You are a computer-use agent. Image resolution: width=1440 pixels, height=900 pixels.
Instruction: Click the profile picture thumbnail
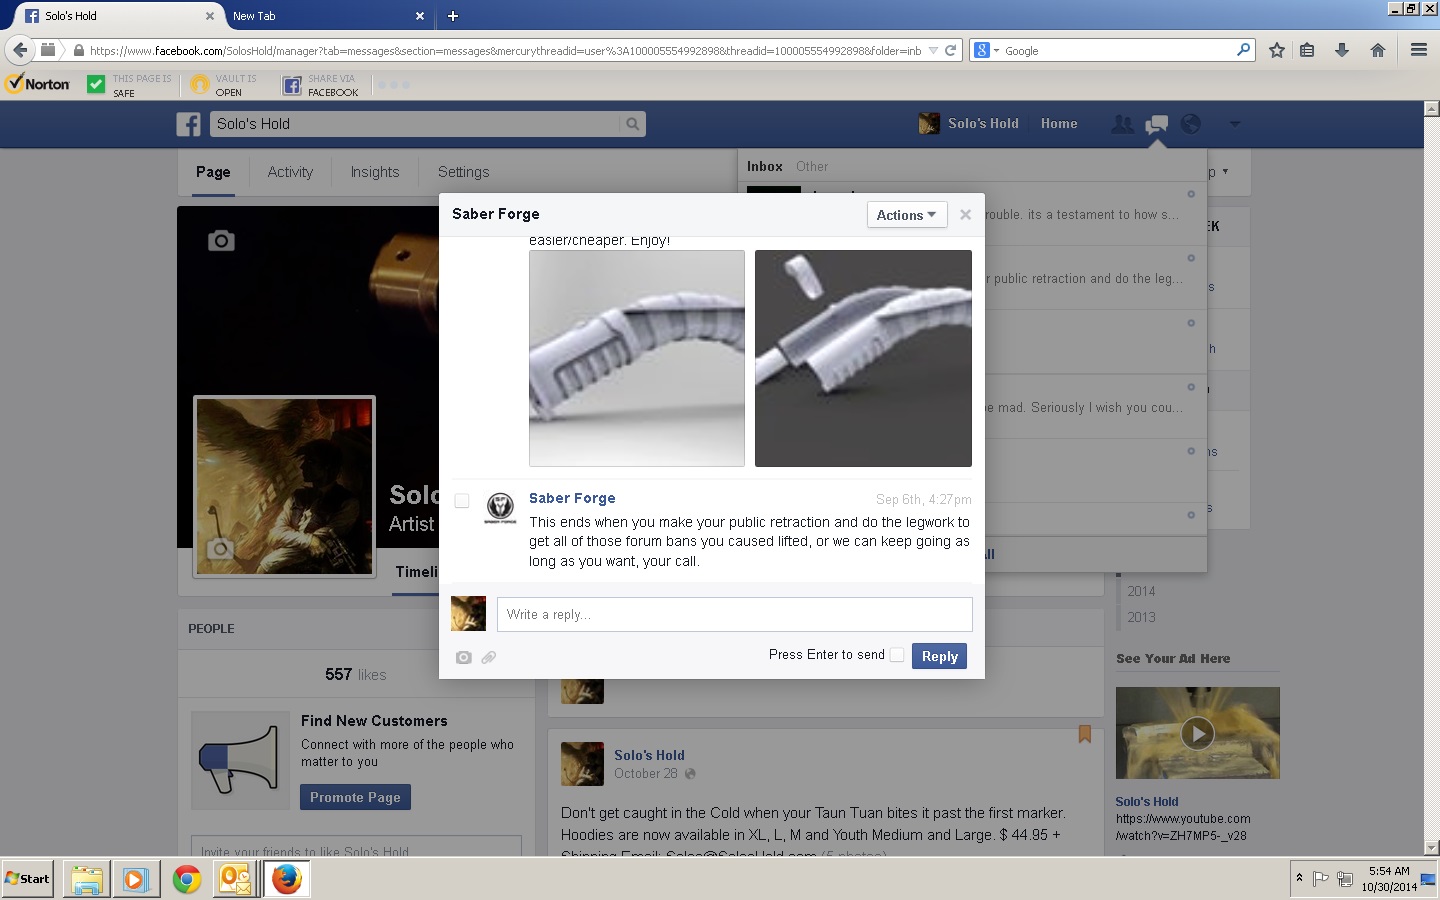[285, 486]
